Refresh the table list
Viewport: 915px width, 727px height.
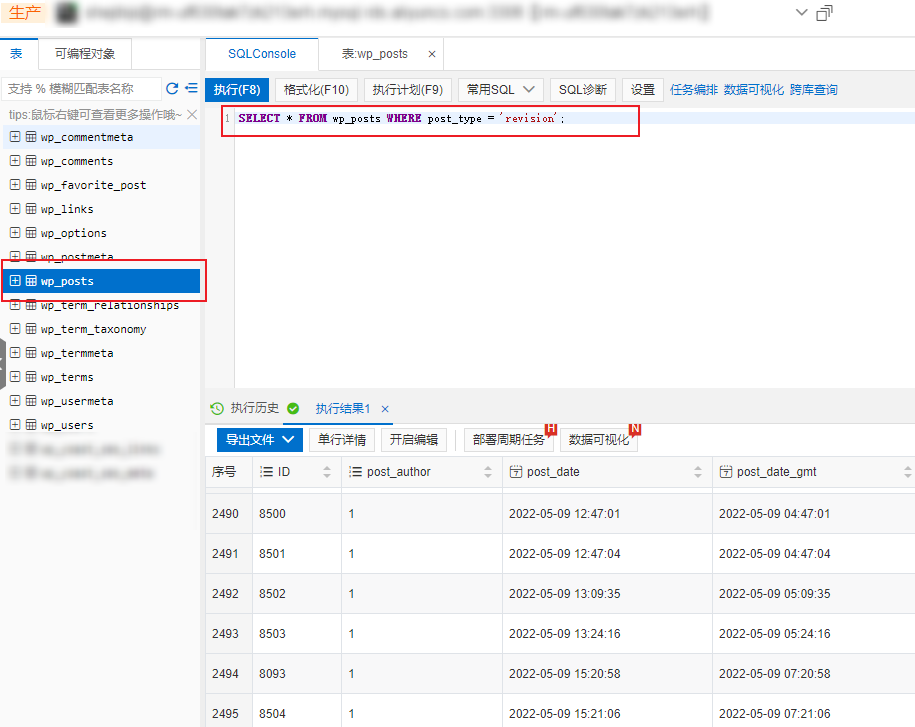172,88
